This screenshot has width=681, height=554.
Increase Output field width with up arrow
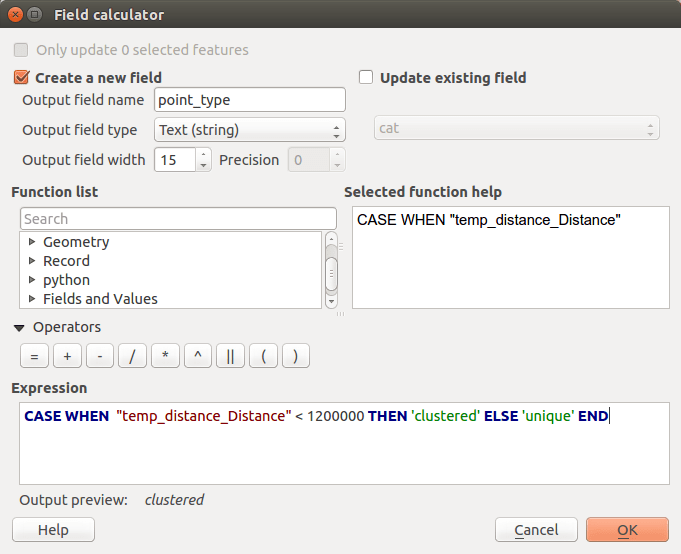[x=203, y=155]
